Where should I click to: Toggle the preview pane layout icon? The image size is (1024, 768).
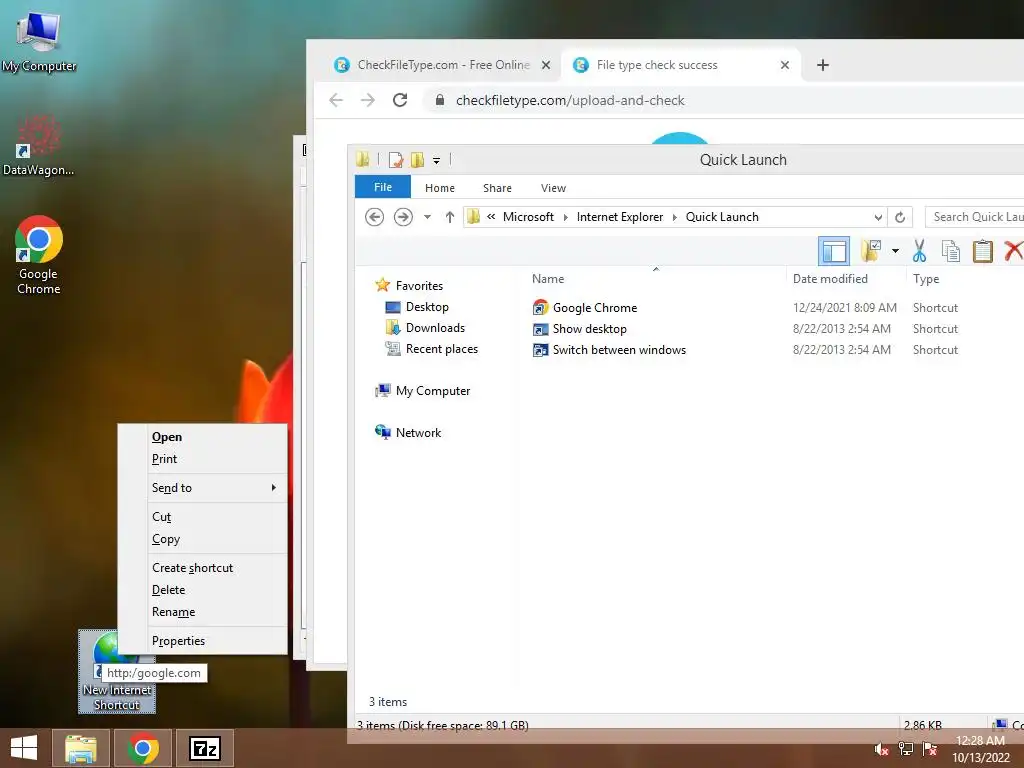[834, 251]
